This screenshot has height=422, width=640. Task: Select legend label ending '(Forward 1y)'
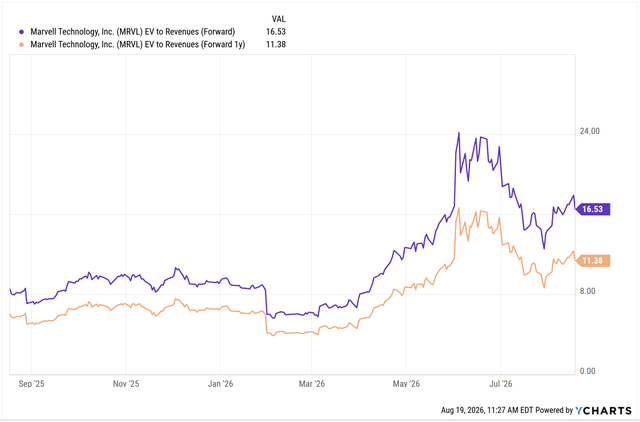tap(138, 44)
